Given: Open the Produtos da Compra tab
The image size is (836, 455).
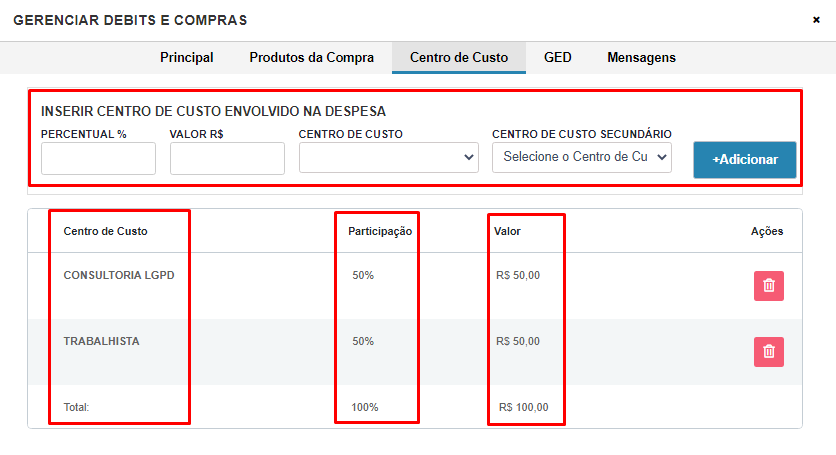Looking at the screenshot, I should coord(311,58).
